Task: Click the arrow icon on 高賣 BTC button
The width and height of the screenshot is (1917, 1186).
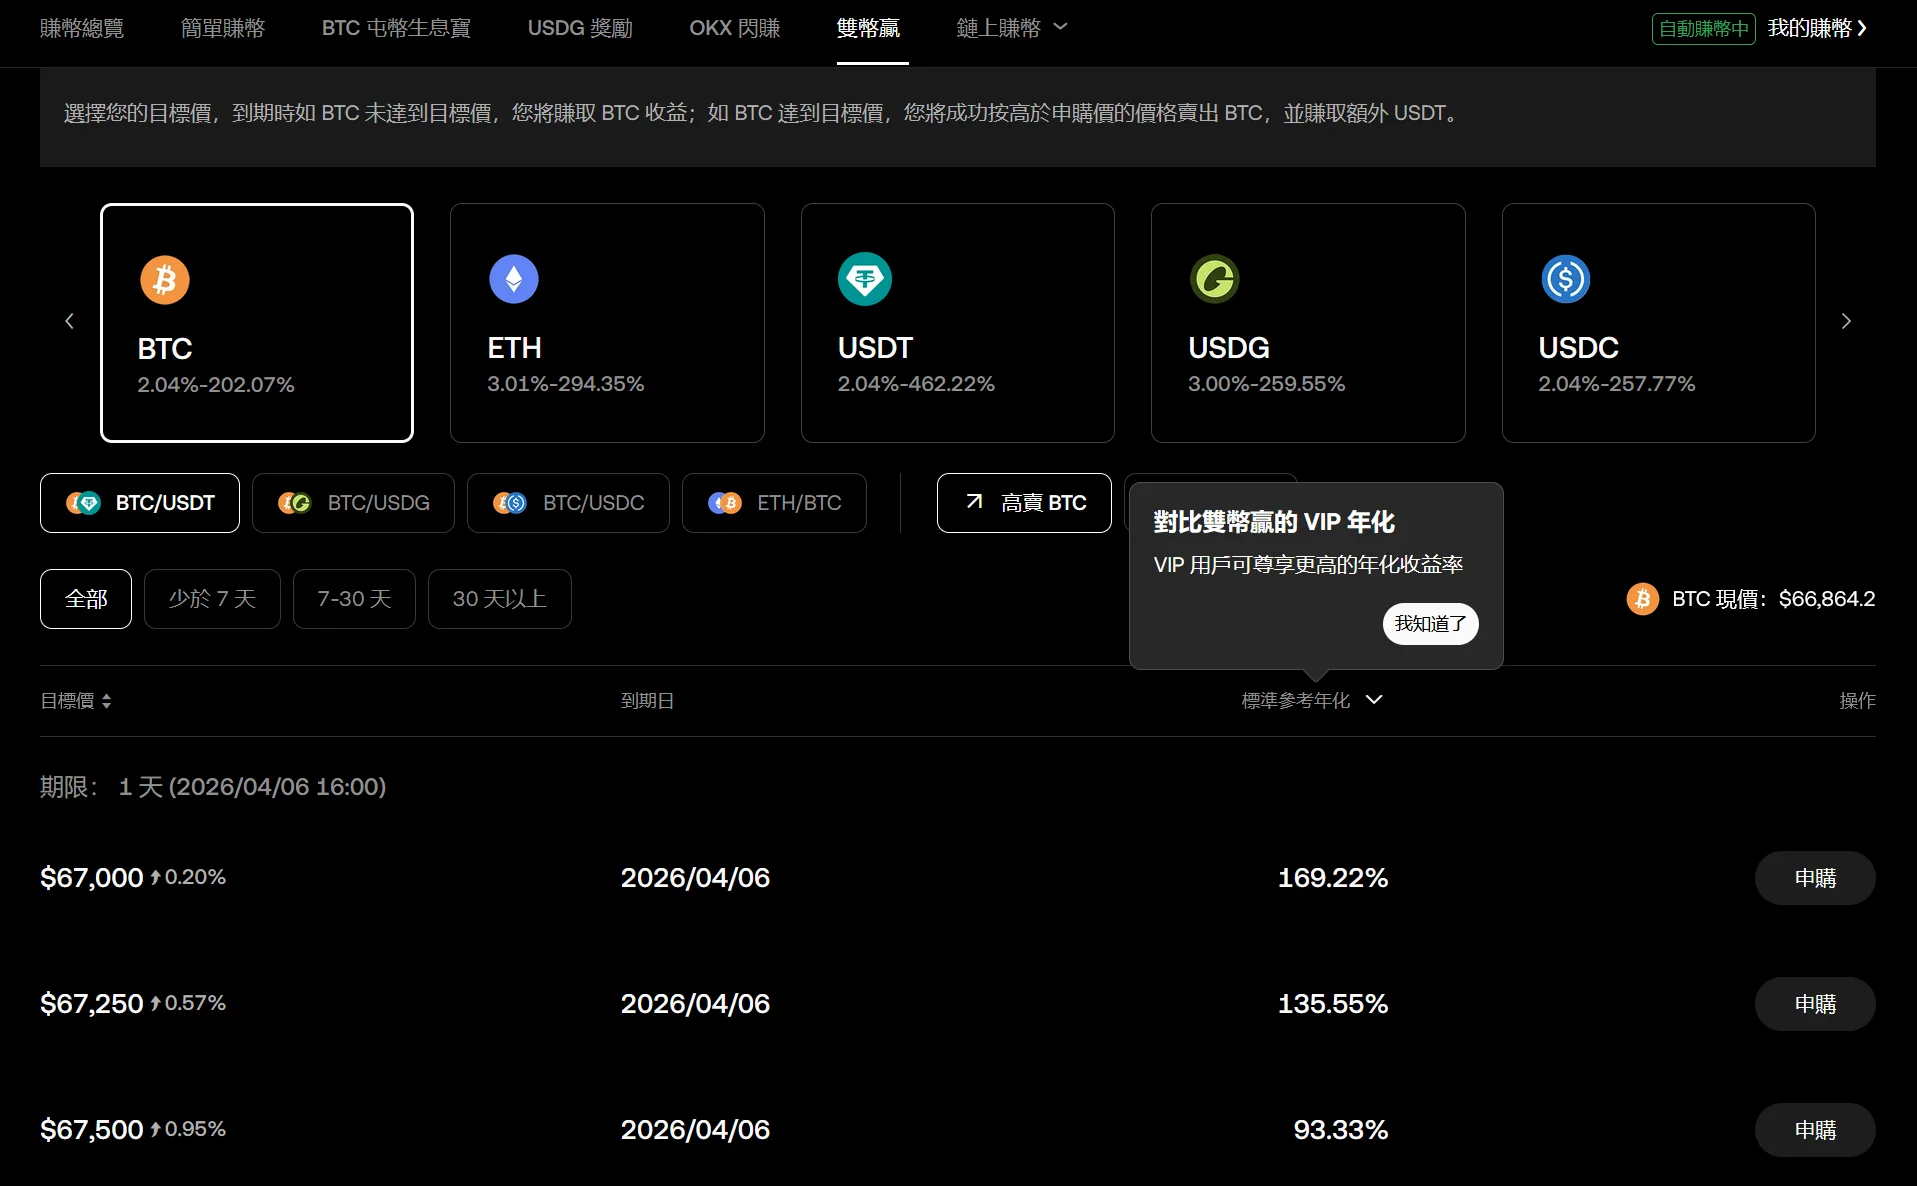Action: pyautogui.click(x=974, y=502)
